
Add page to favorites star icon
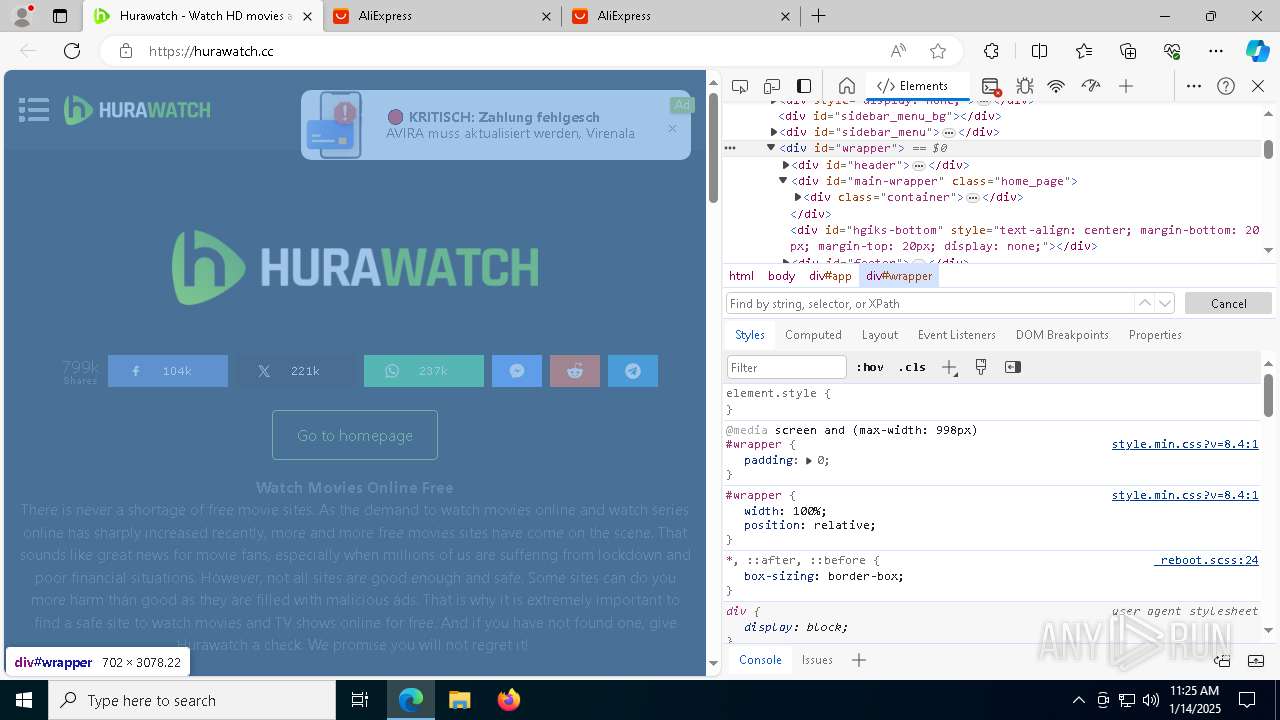(938, 51)
